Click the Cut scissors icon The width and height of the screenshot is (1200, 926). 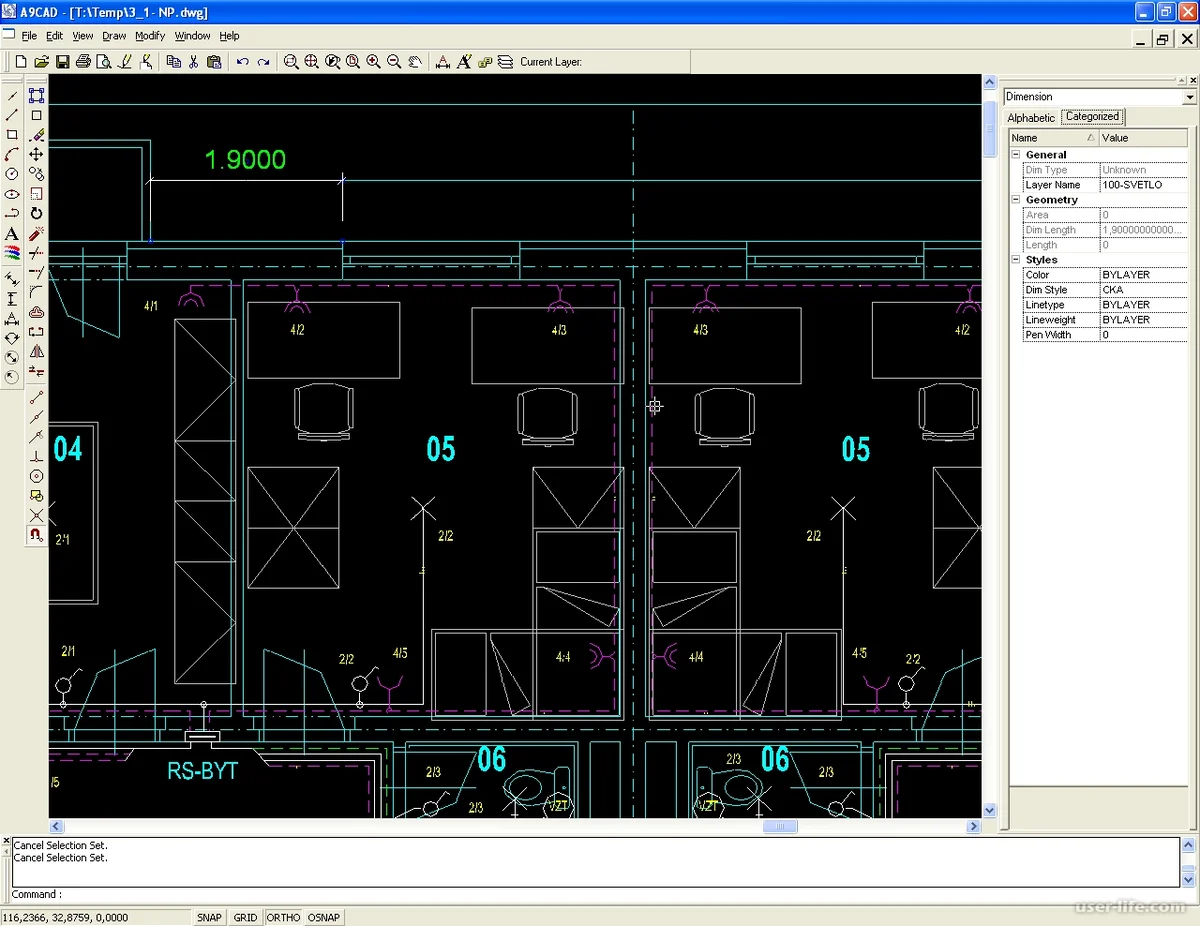(194, 62)
